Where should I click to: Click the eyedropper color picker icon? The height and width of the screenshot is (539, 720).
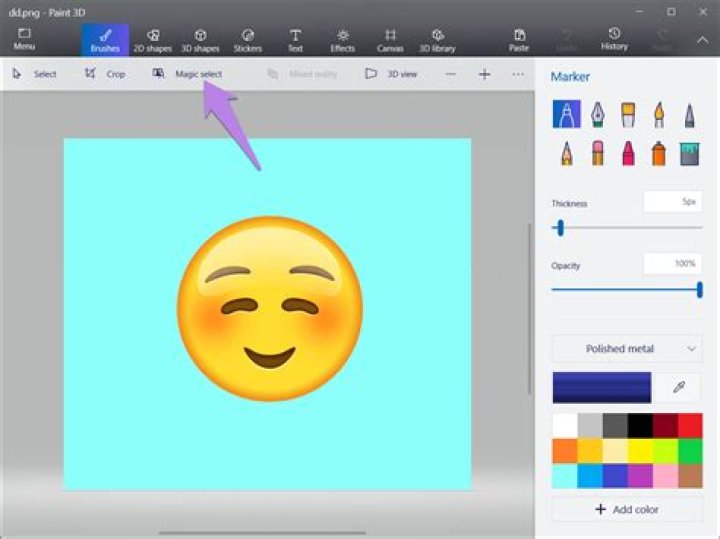pyautogui.click(x=679, y=387)
